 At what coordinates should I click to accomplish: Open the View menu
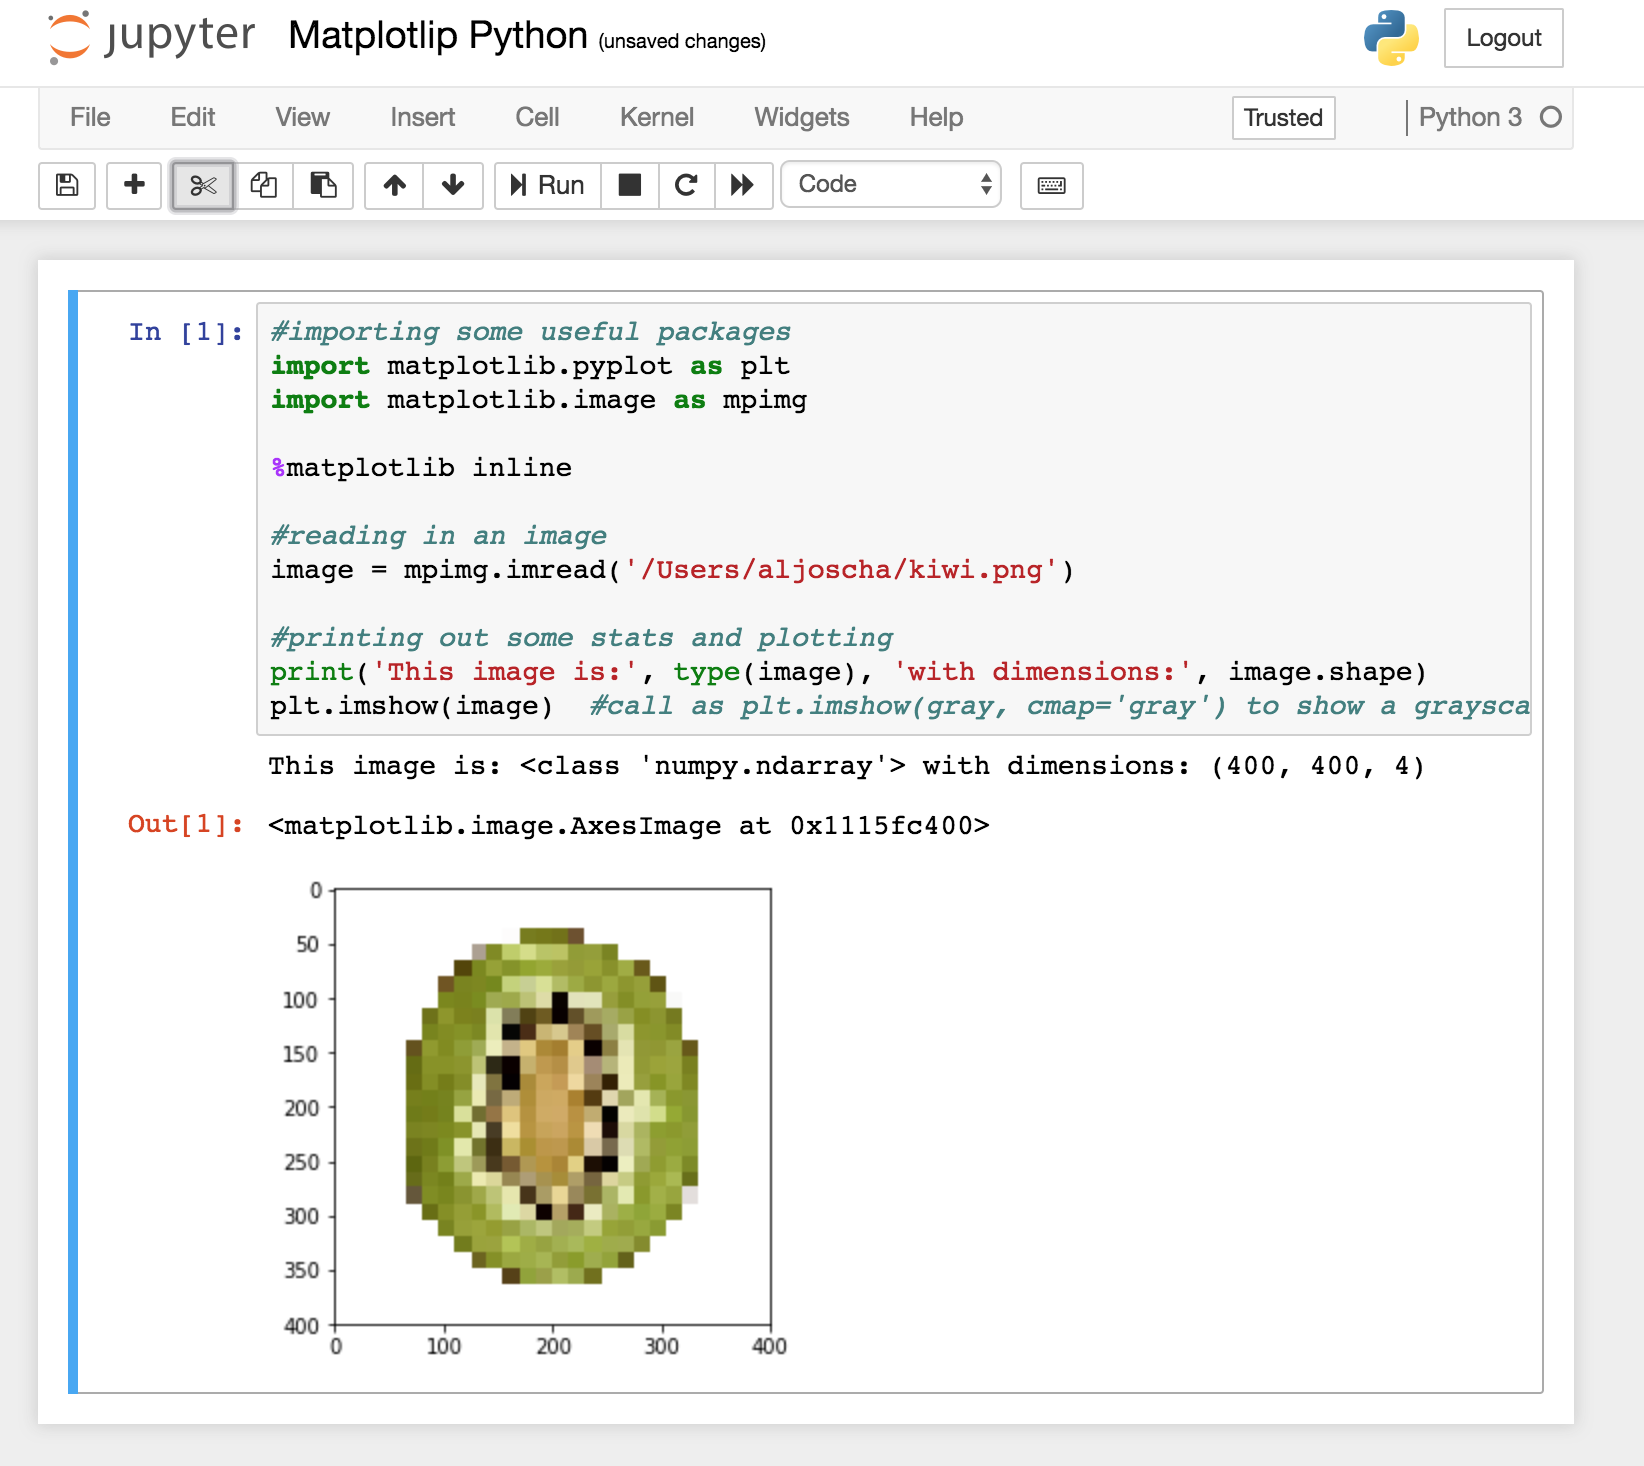point(303,117)
